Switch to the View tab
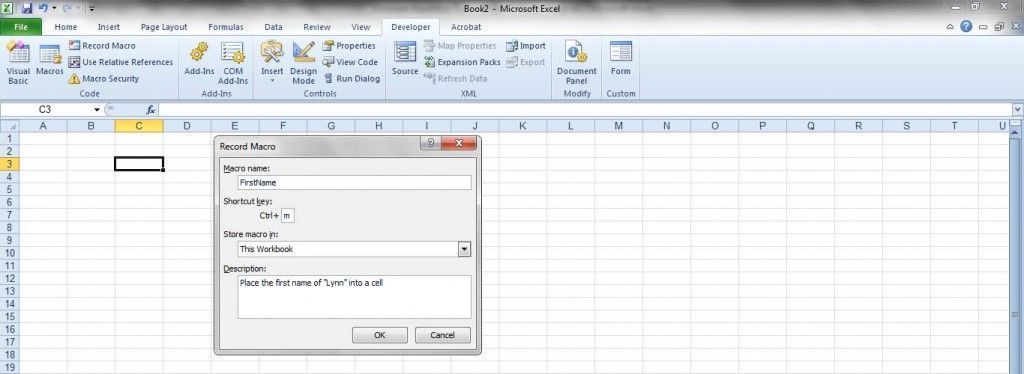 tap(360, 27)
